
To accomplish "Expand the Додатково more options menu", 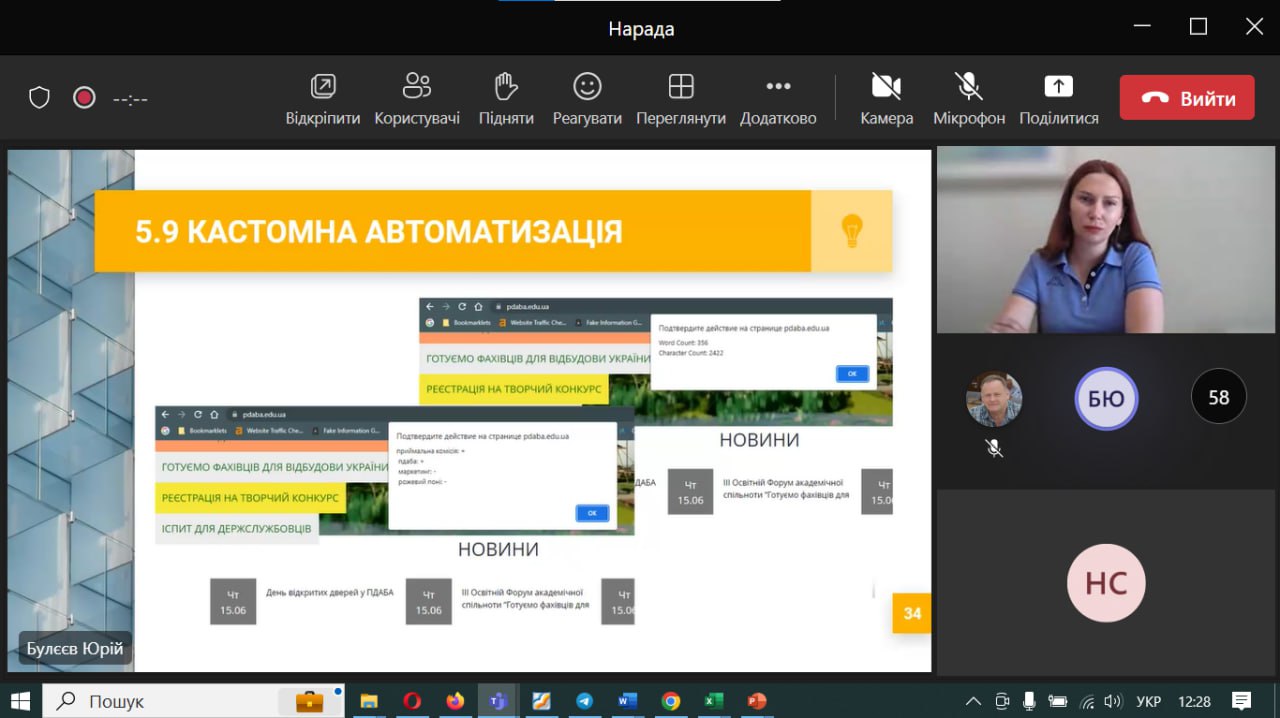I will coord(778,99).
